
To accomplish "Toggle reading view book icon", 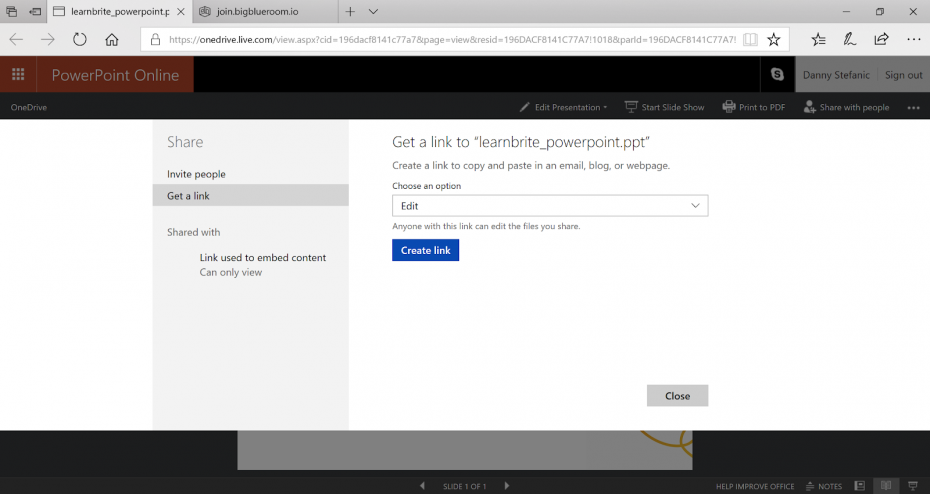I will (750, 40).
